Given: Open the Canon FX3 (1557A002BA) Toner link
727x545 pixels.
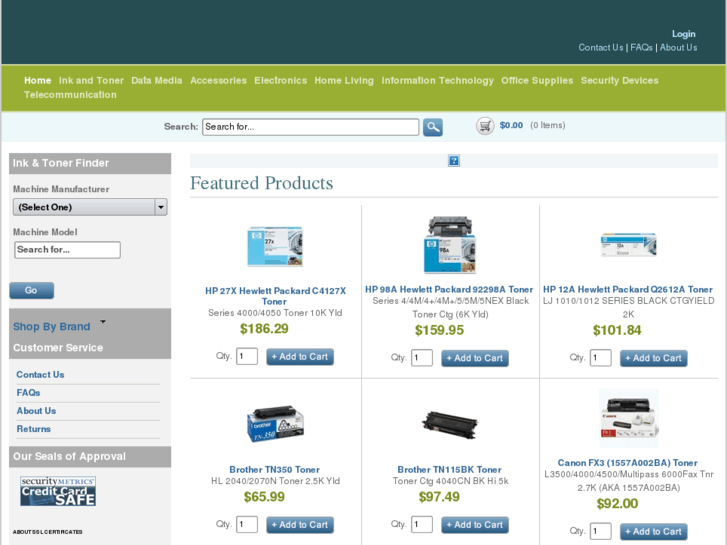Looking at the screenshot, I should (627, 463).
